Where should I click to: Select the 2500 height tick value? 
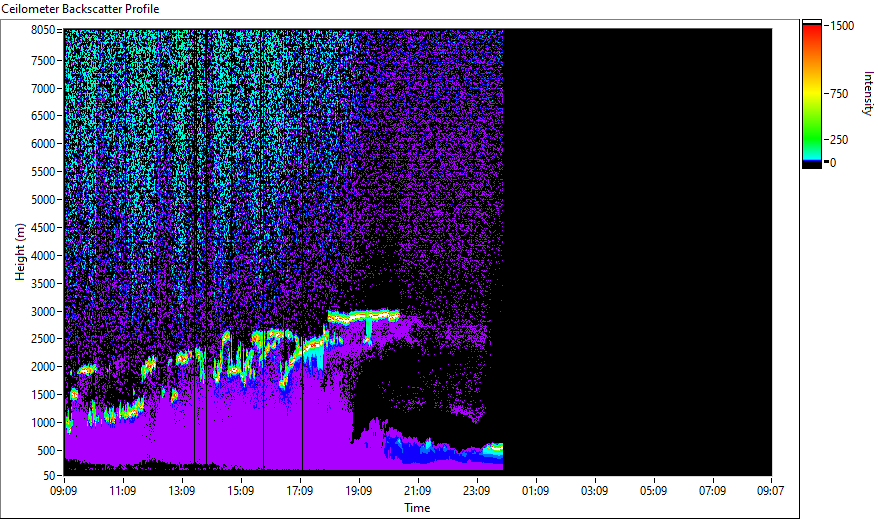click(x=43, y=339)
